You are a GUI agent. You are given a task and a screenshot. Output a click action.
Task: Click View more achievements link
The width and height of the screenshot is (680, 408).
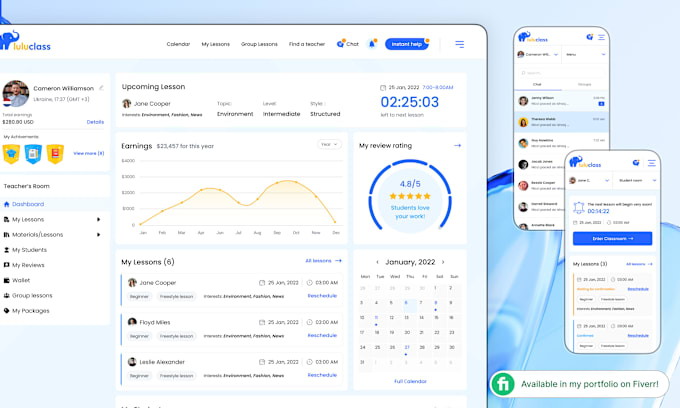coord(88,153)
